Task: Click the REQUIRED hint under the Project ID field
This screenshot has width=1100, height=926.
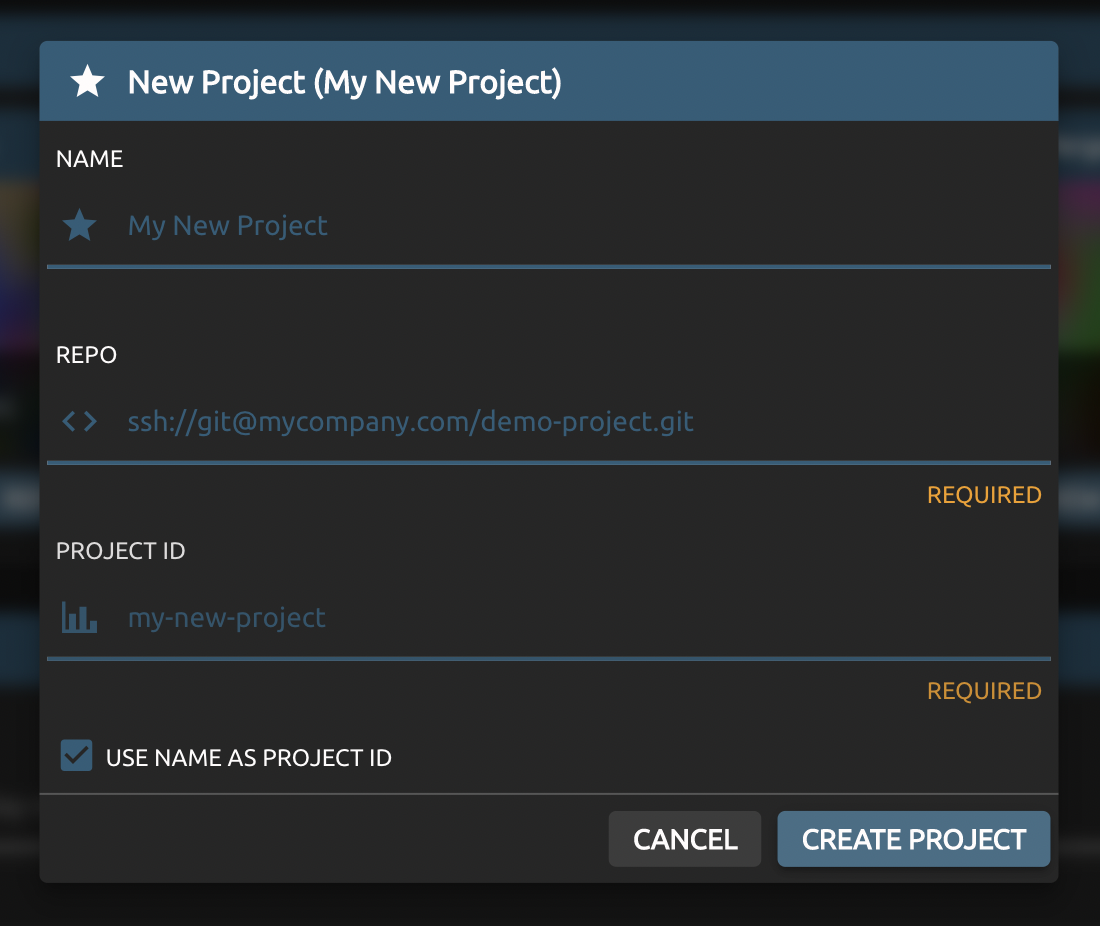Action: coord(984,691)
